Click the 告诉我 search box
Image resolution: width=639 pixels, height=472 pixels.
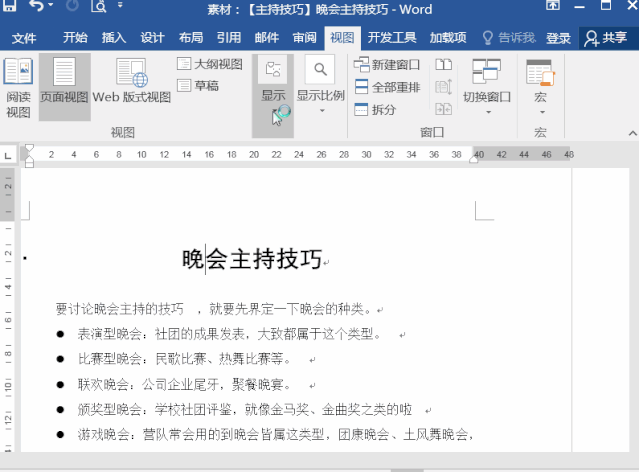click(509, 38)
